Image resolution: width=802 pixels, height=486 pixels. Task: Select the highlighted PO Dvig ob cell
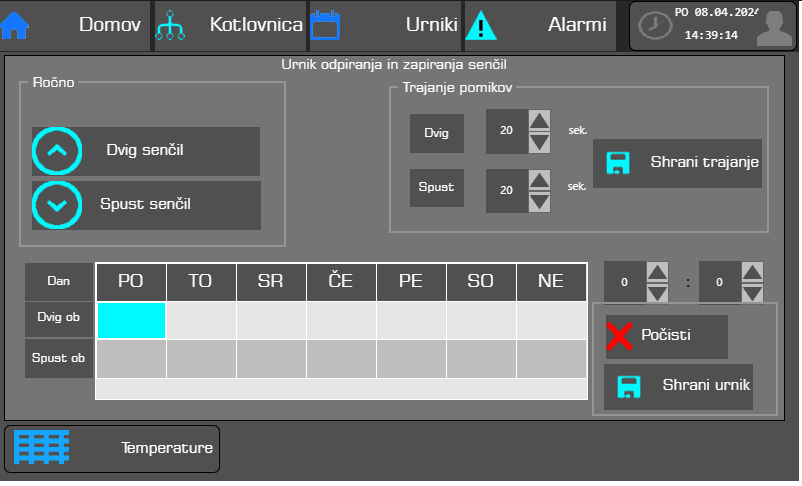click(x=131, y=320)
